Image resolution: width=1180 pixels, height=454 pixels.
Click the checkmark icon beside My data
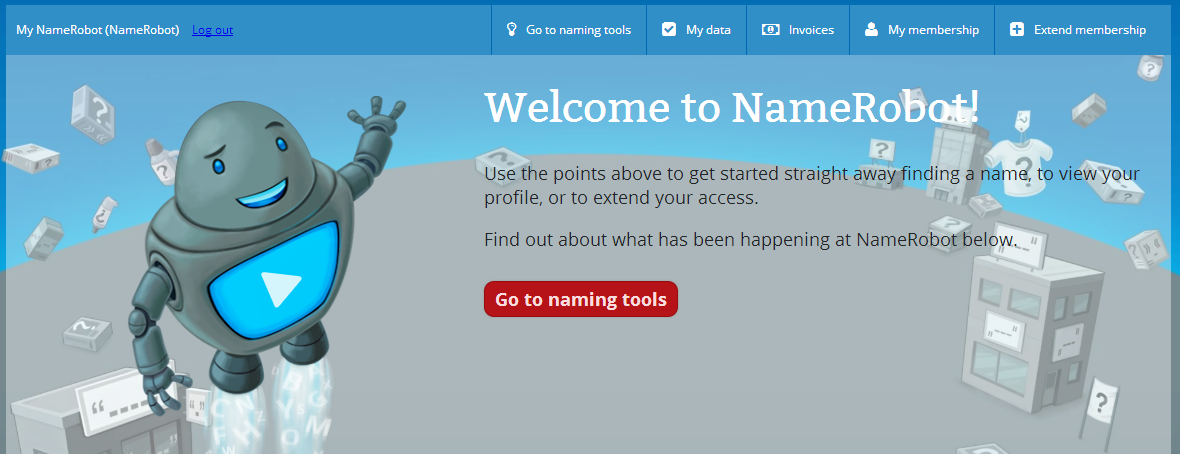(668, 29)
